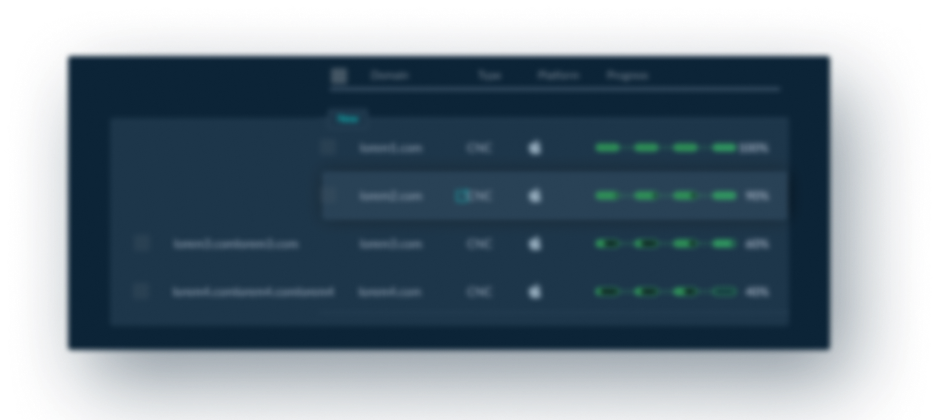Screen dimensions: 938x420
Task: Click the Apple platform icon in lorem1.com row
Action: tap(535, 148)
